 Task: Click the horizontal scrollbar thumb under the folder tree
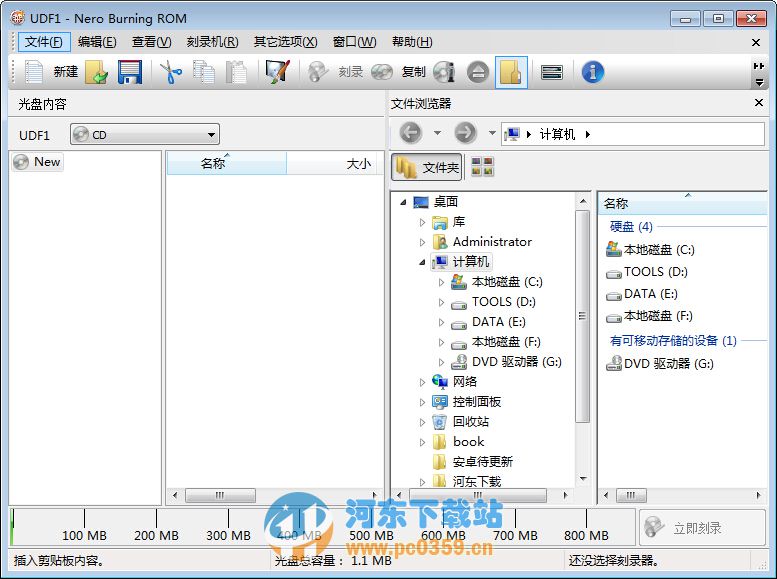[x=478, y=495]
